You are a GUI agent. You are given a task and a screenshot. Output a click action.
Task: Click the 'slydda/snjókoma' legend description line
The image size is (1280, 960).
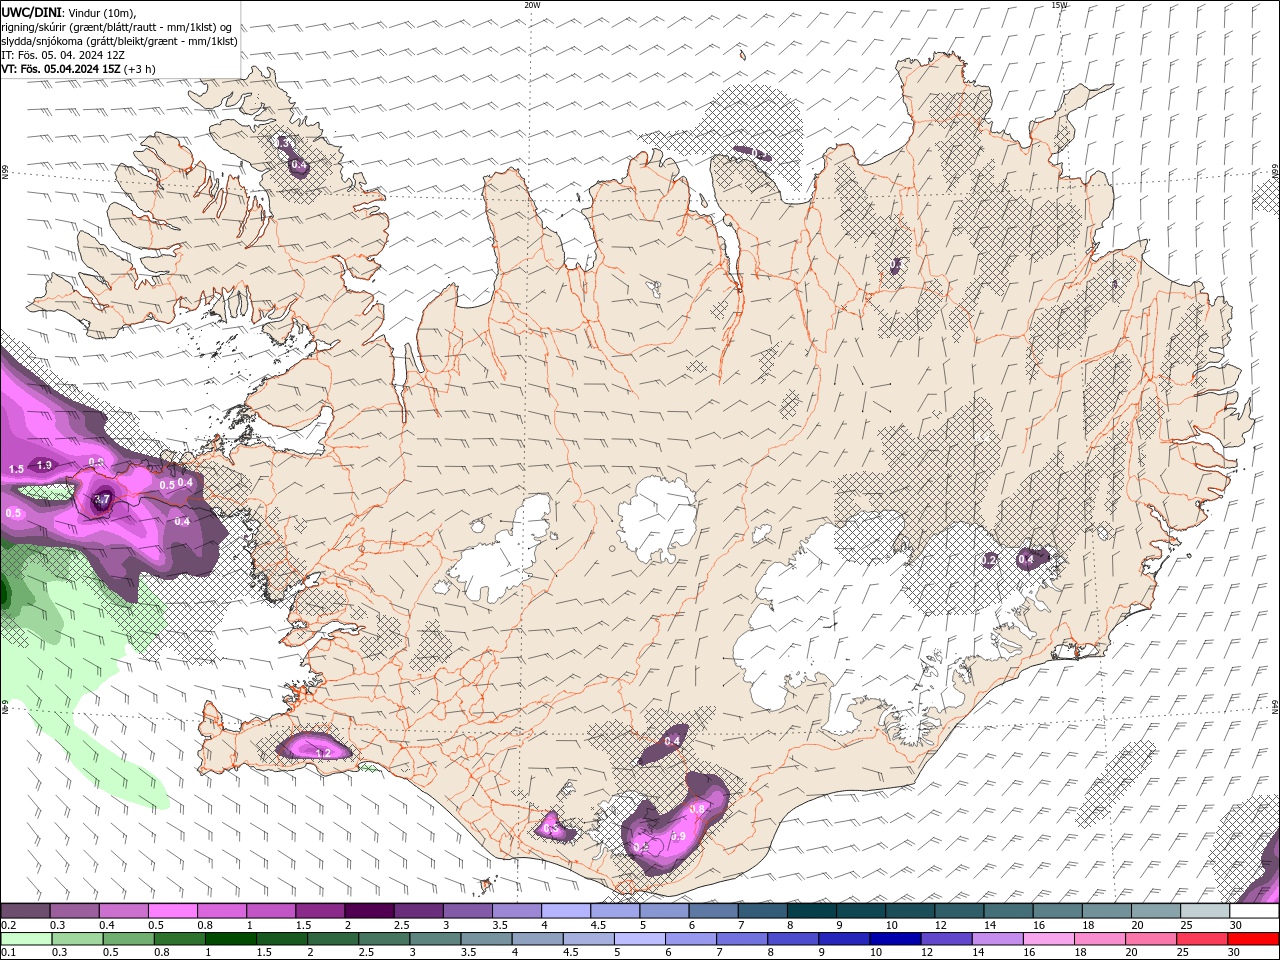point(119,41)
